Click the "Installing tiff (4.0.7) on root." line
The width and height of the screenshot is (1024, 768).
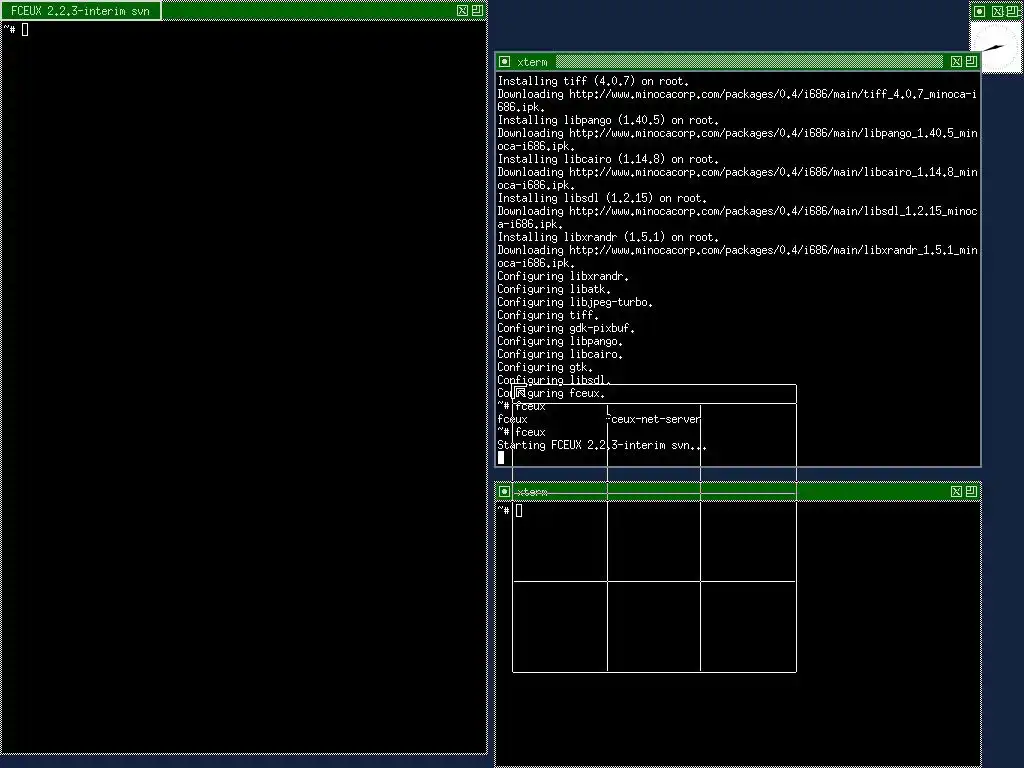click(593, 81)
